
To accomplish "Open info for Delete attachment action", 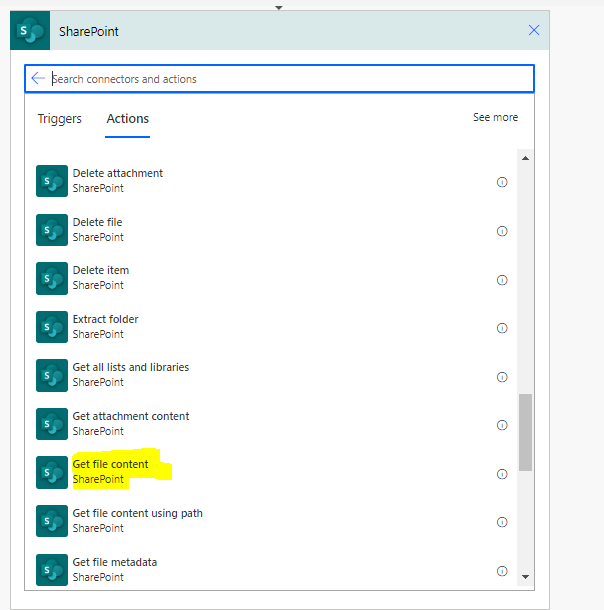I will 502,182.
